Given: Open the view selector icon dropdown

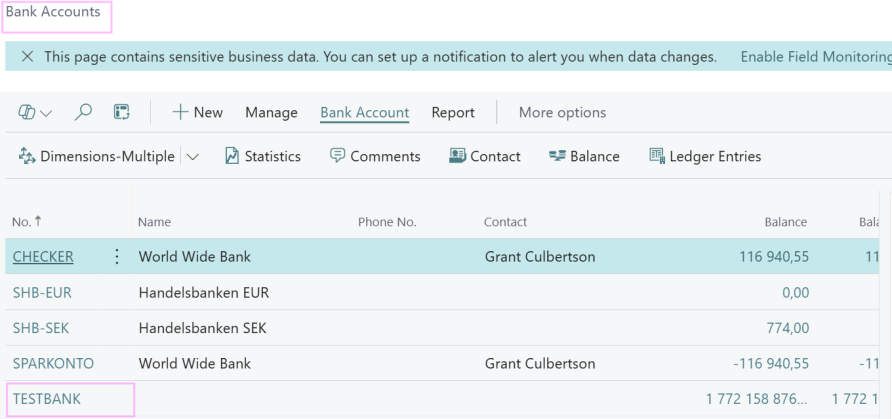Looking at the screenshot, I should click(x=35, y=113).
